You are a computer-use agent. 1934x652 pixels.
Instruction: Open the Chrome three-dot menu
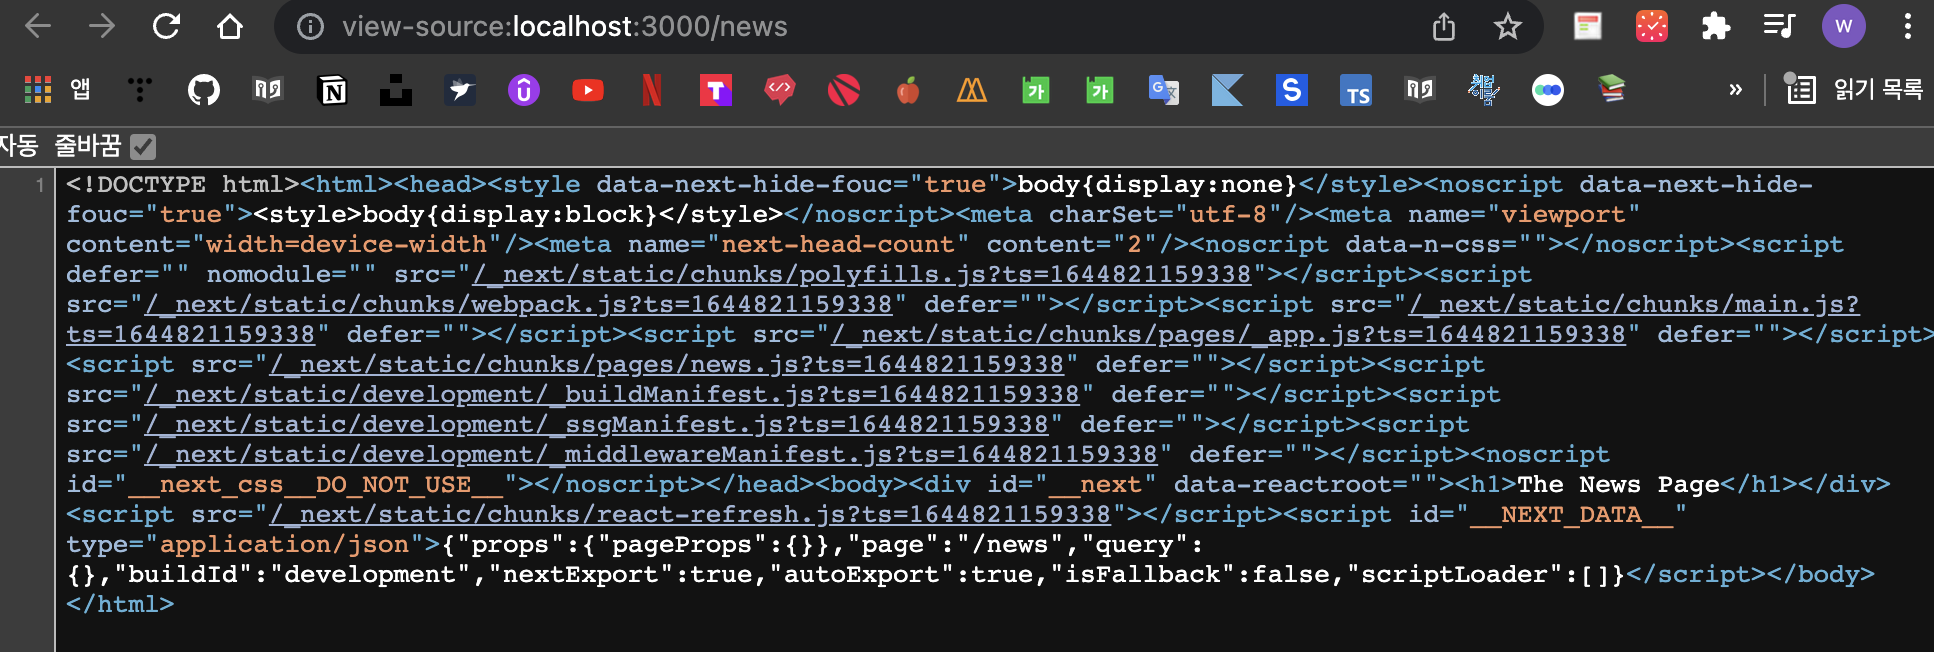point(1908,27)
